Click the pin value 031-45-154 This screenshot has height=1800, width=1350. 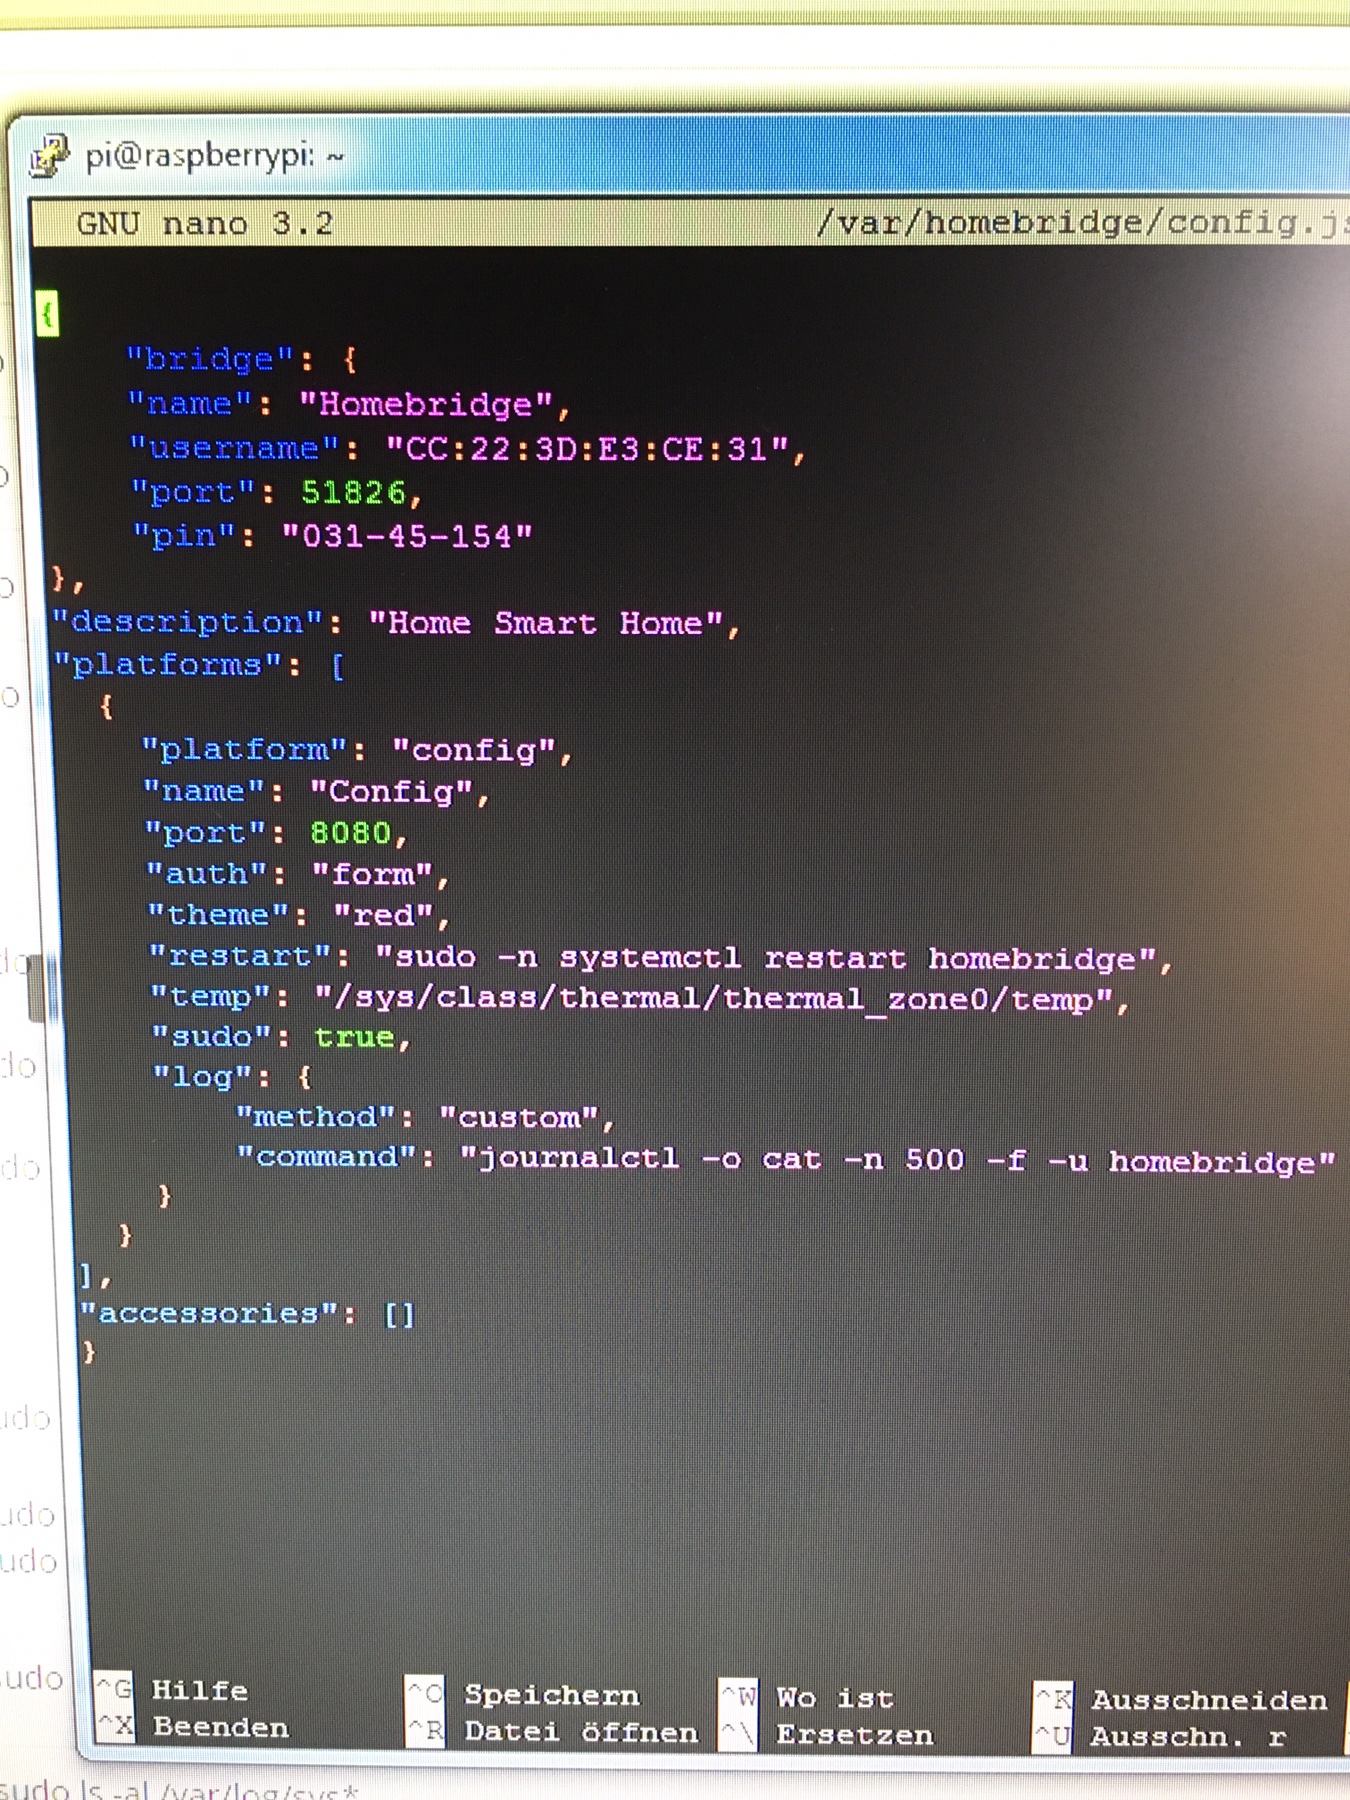pyautogui.click(x=407, y=536)
